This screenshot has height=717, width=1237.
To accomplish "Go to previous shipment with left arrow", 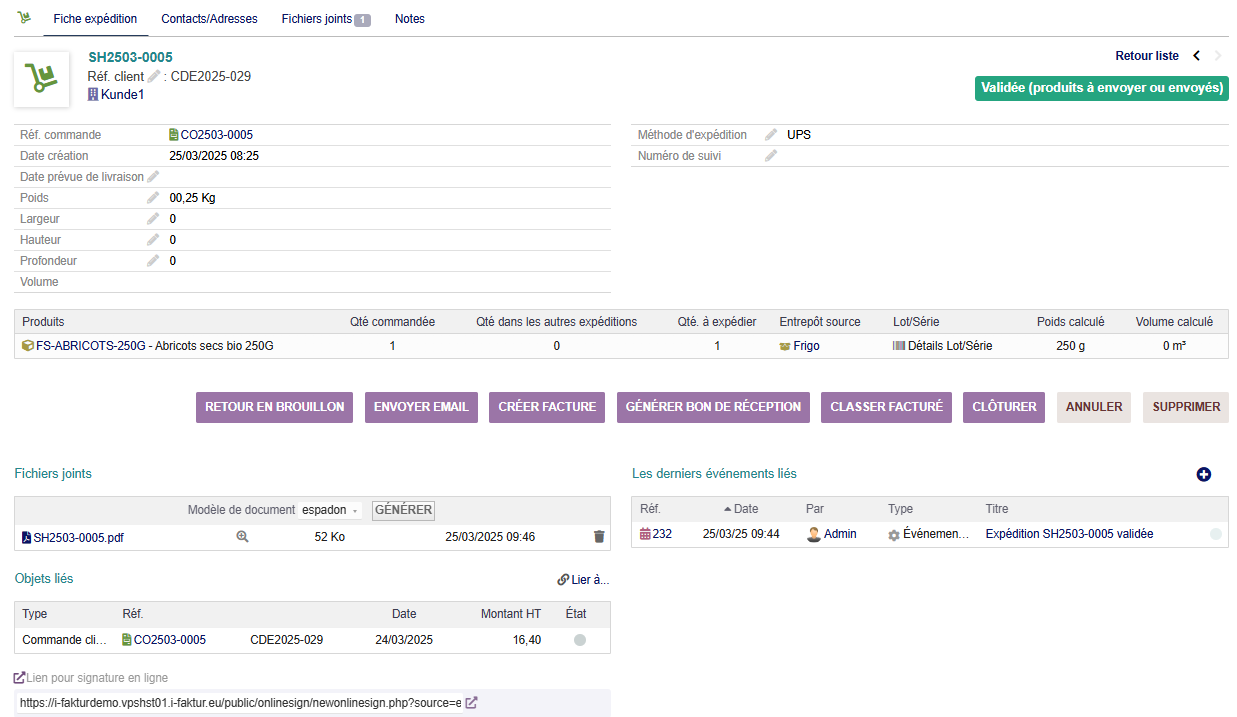I will pos(1196,56).
